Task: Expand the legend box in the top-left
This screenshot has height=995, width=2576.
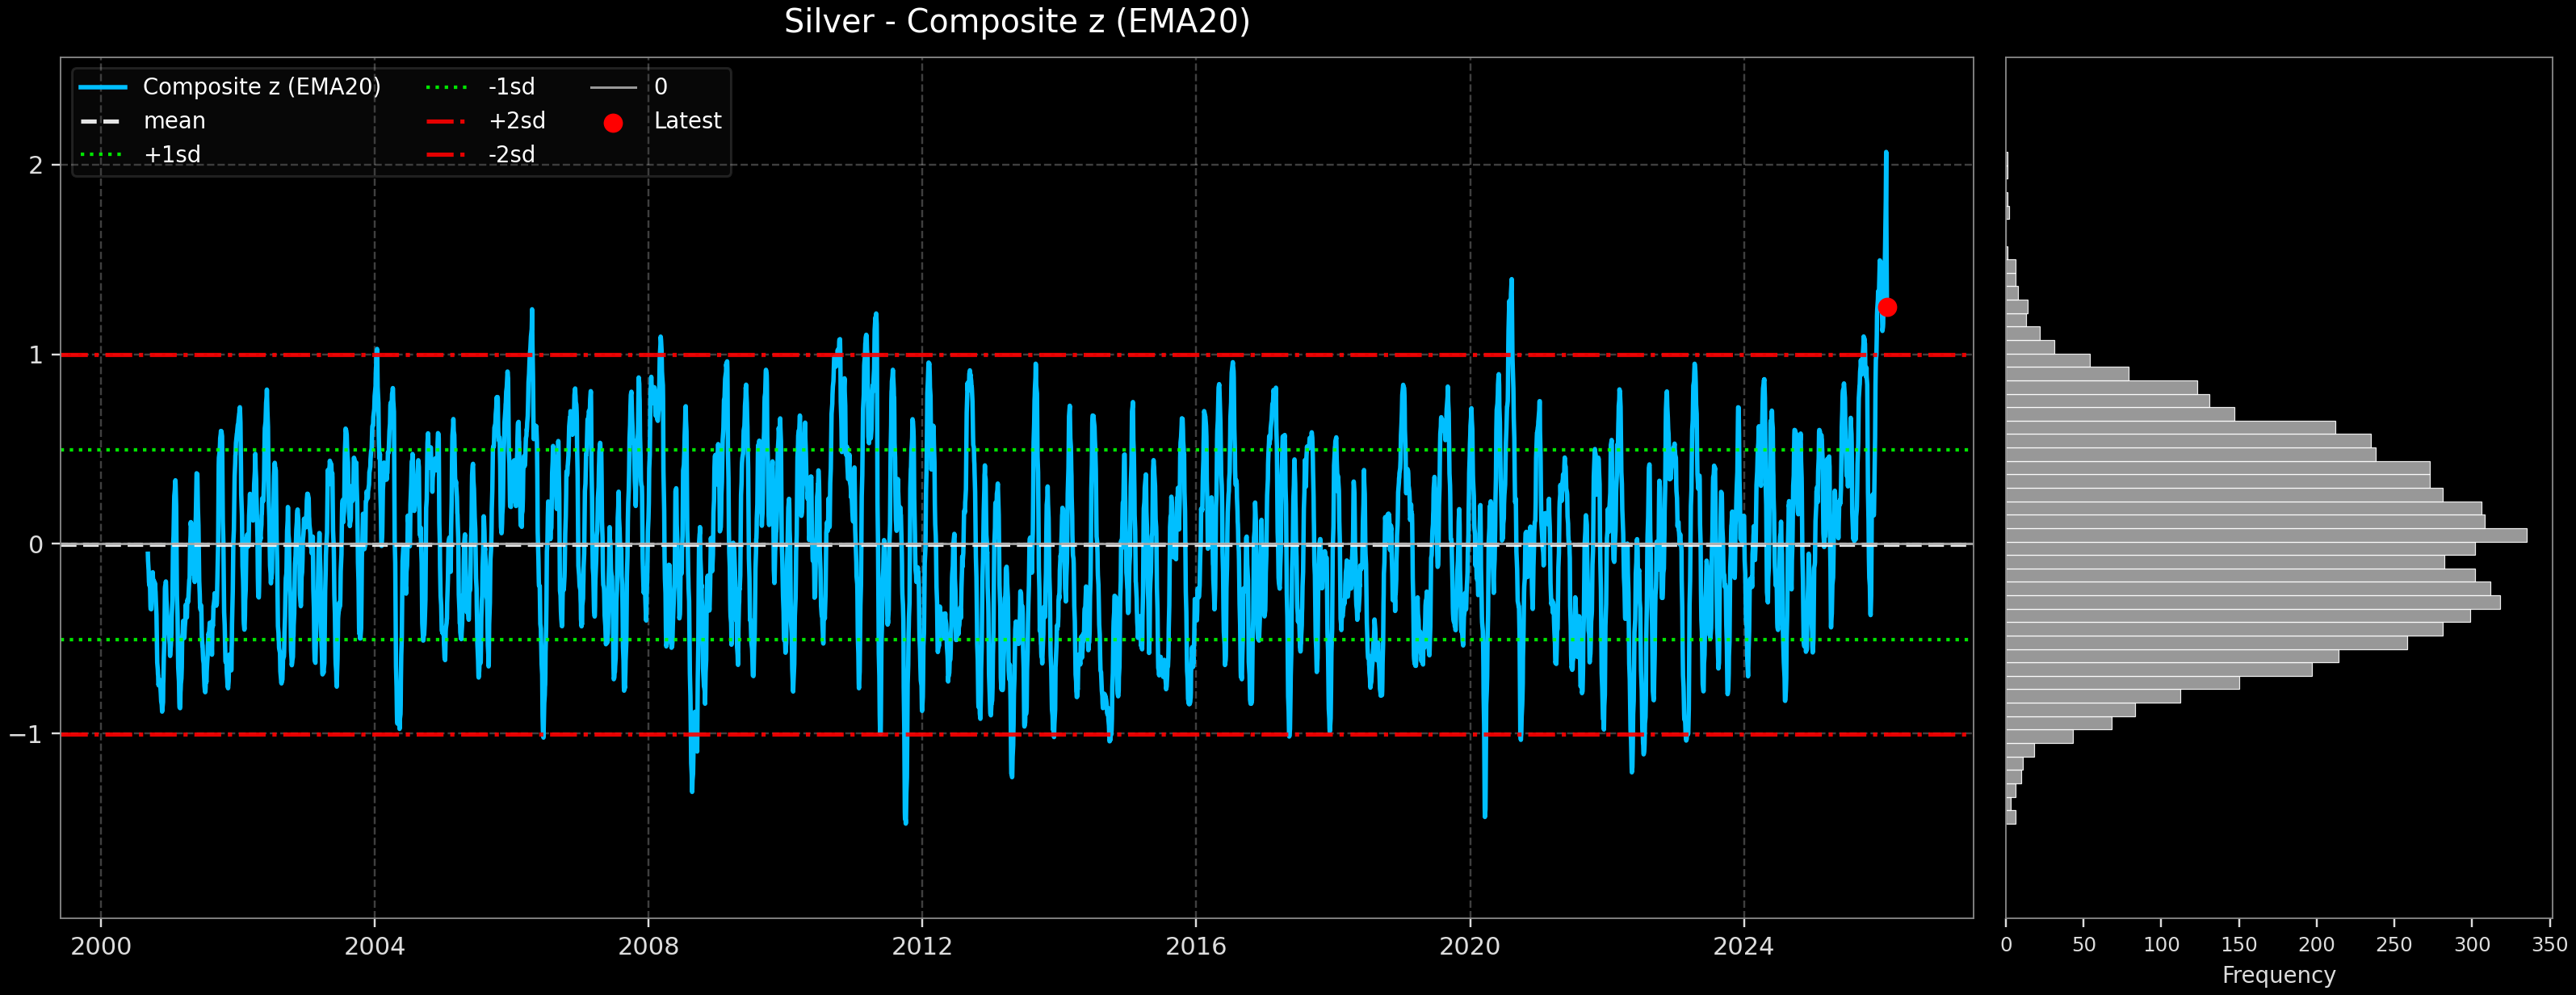Action: [400, 120]
